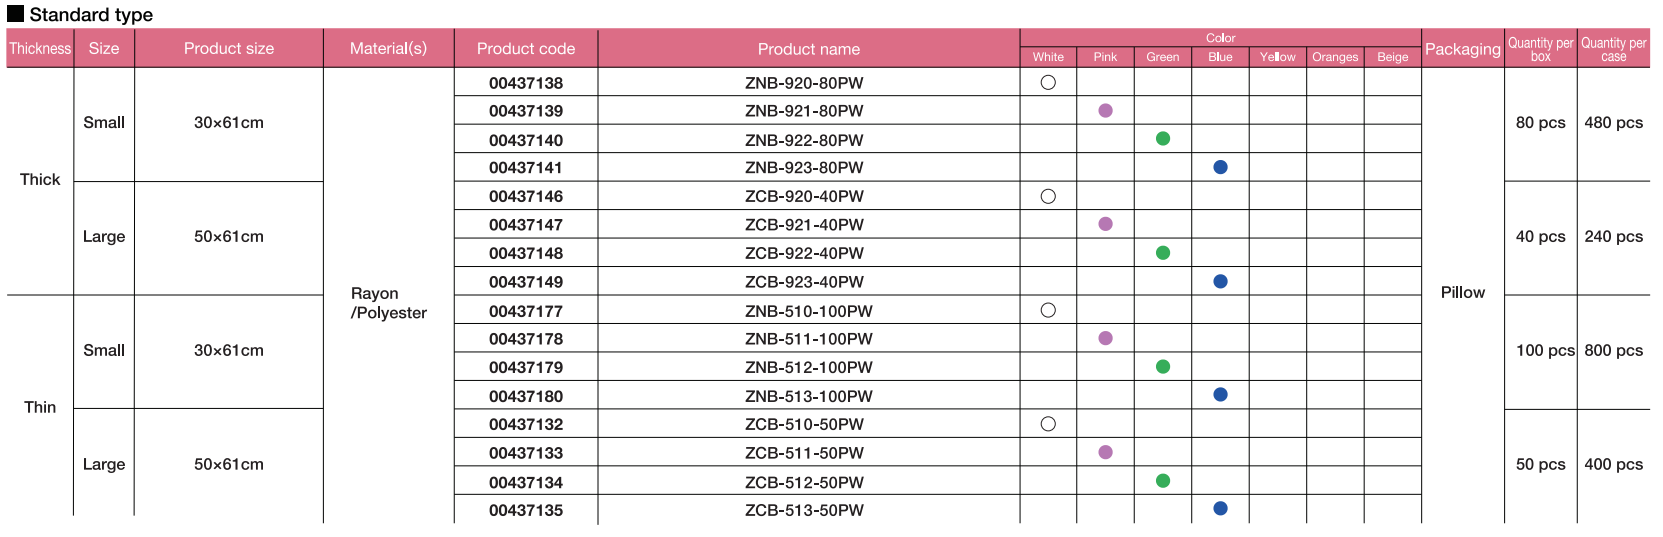Viewport: 1663px width, 537px height.
Task: Click the green dot for ZNB-512-100PW
Action: pos(1163,367)
